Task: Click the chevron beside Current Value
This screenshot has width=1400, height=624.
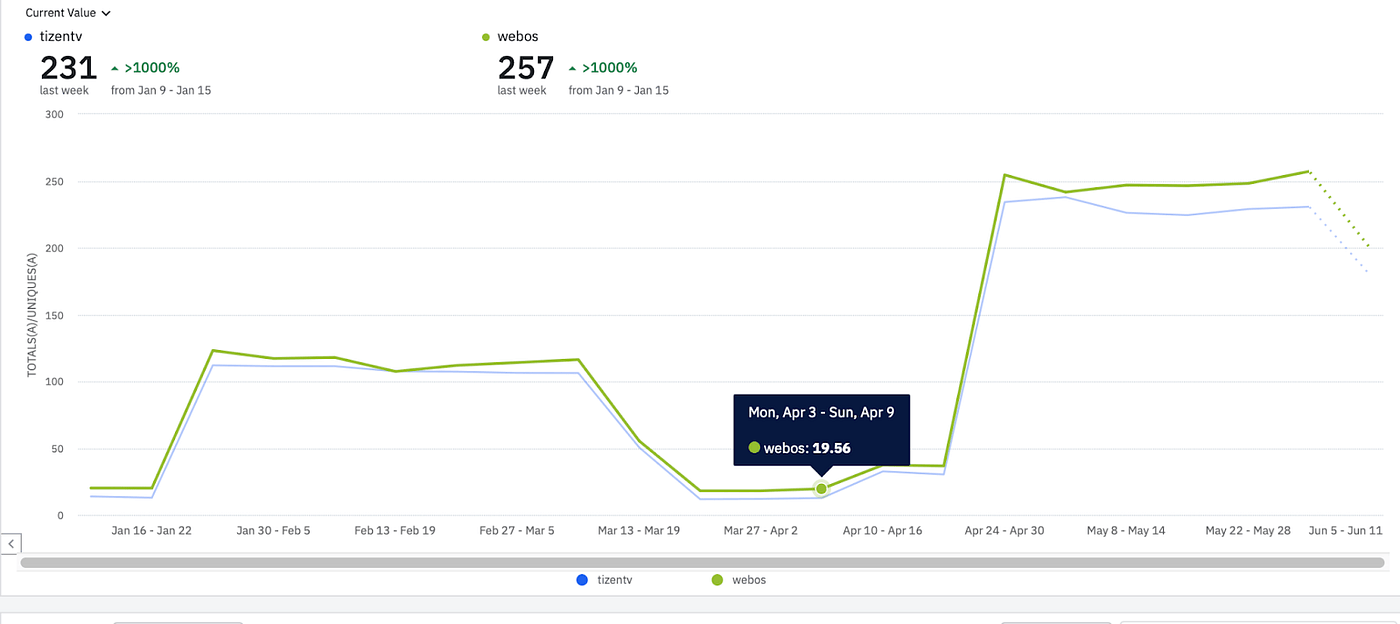Action: click(106, 13)
